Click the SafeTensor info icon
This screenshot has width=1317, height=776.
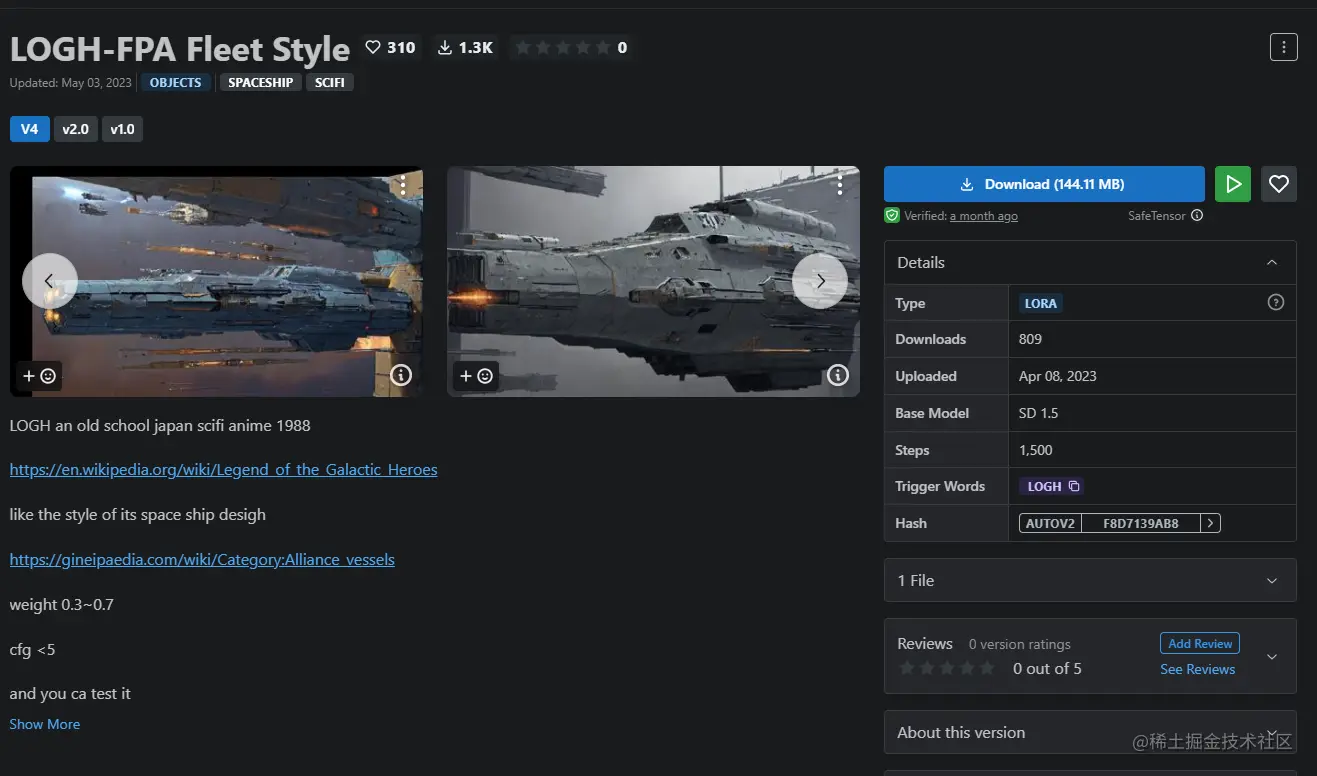point(1197,215)
